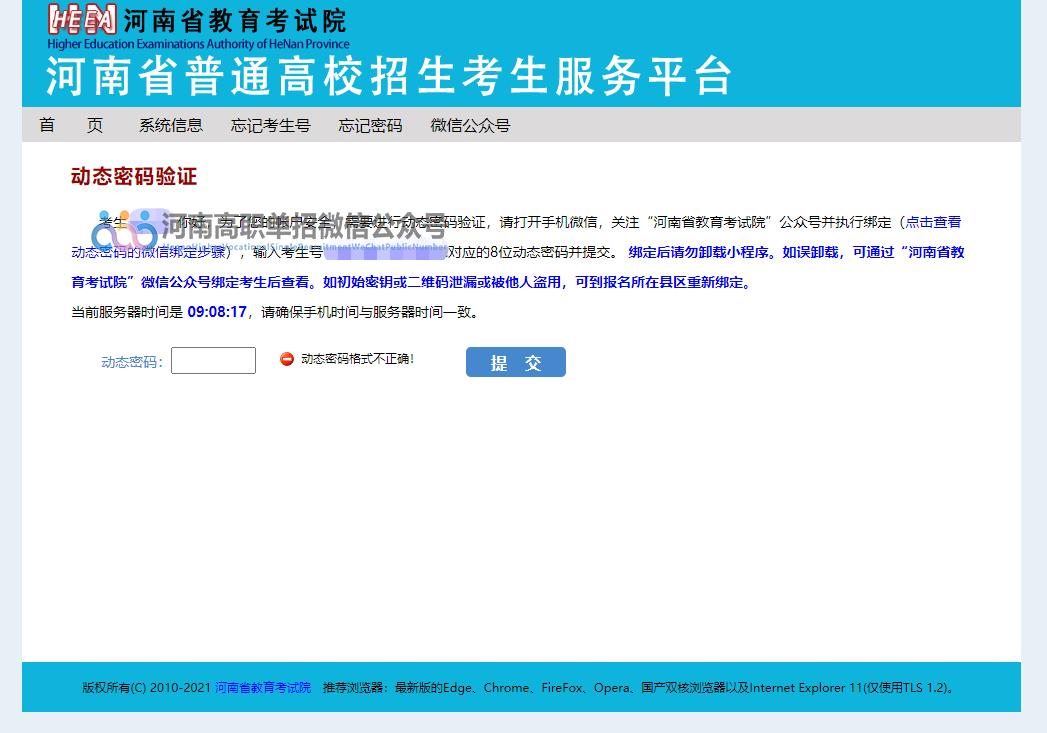1047x733 pixels.
Task: Click the footer 河南省教育考试院 link
Action: [262, 688]
